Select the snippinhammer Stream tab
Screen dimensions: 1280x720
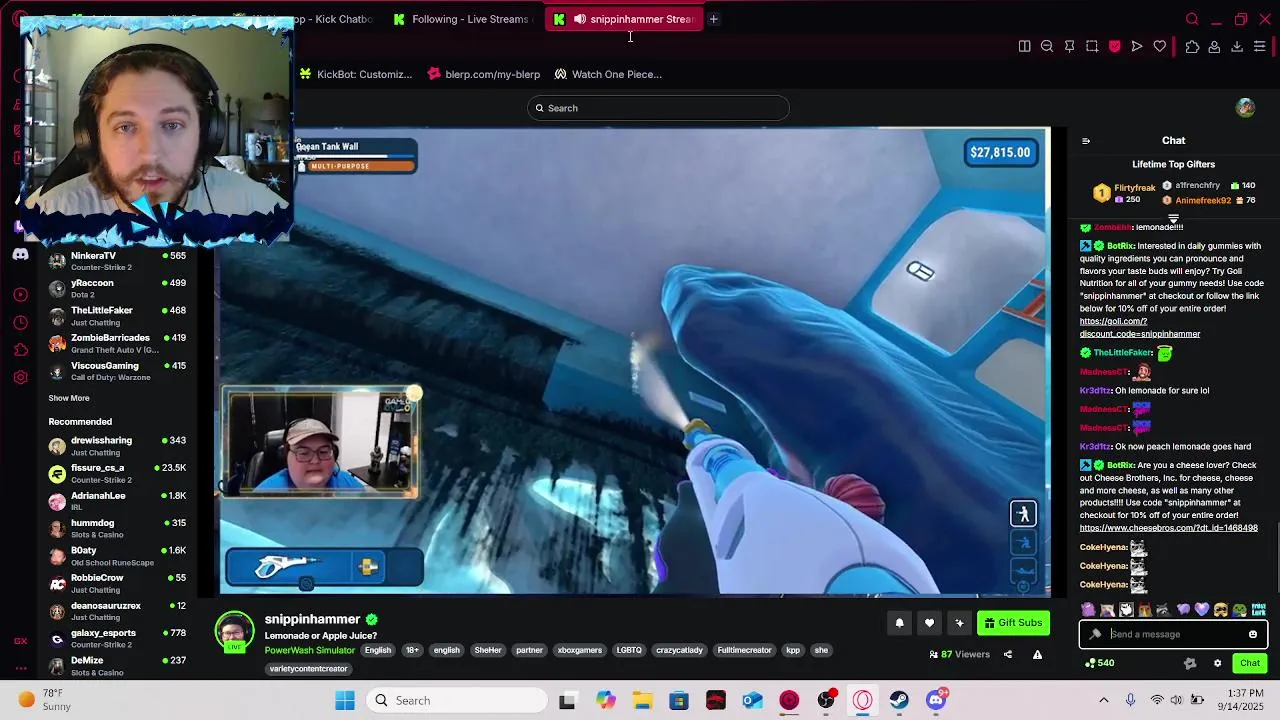625,19
